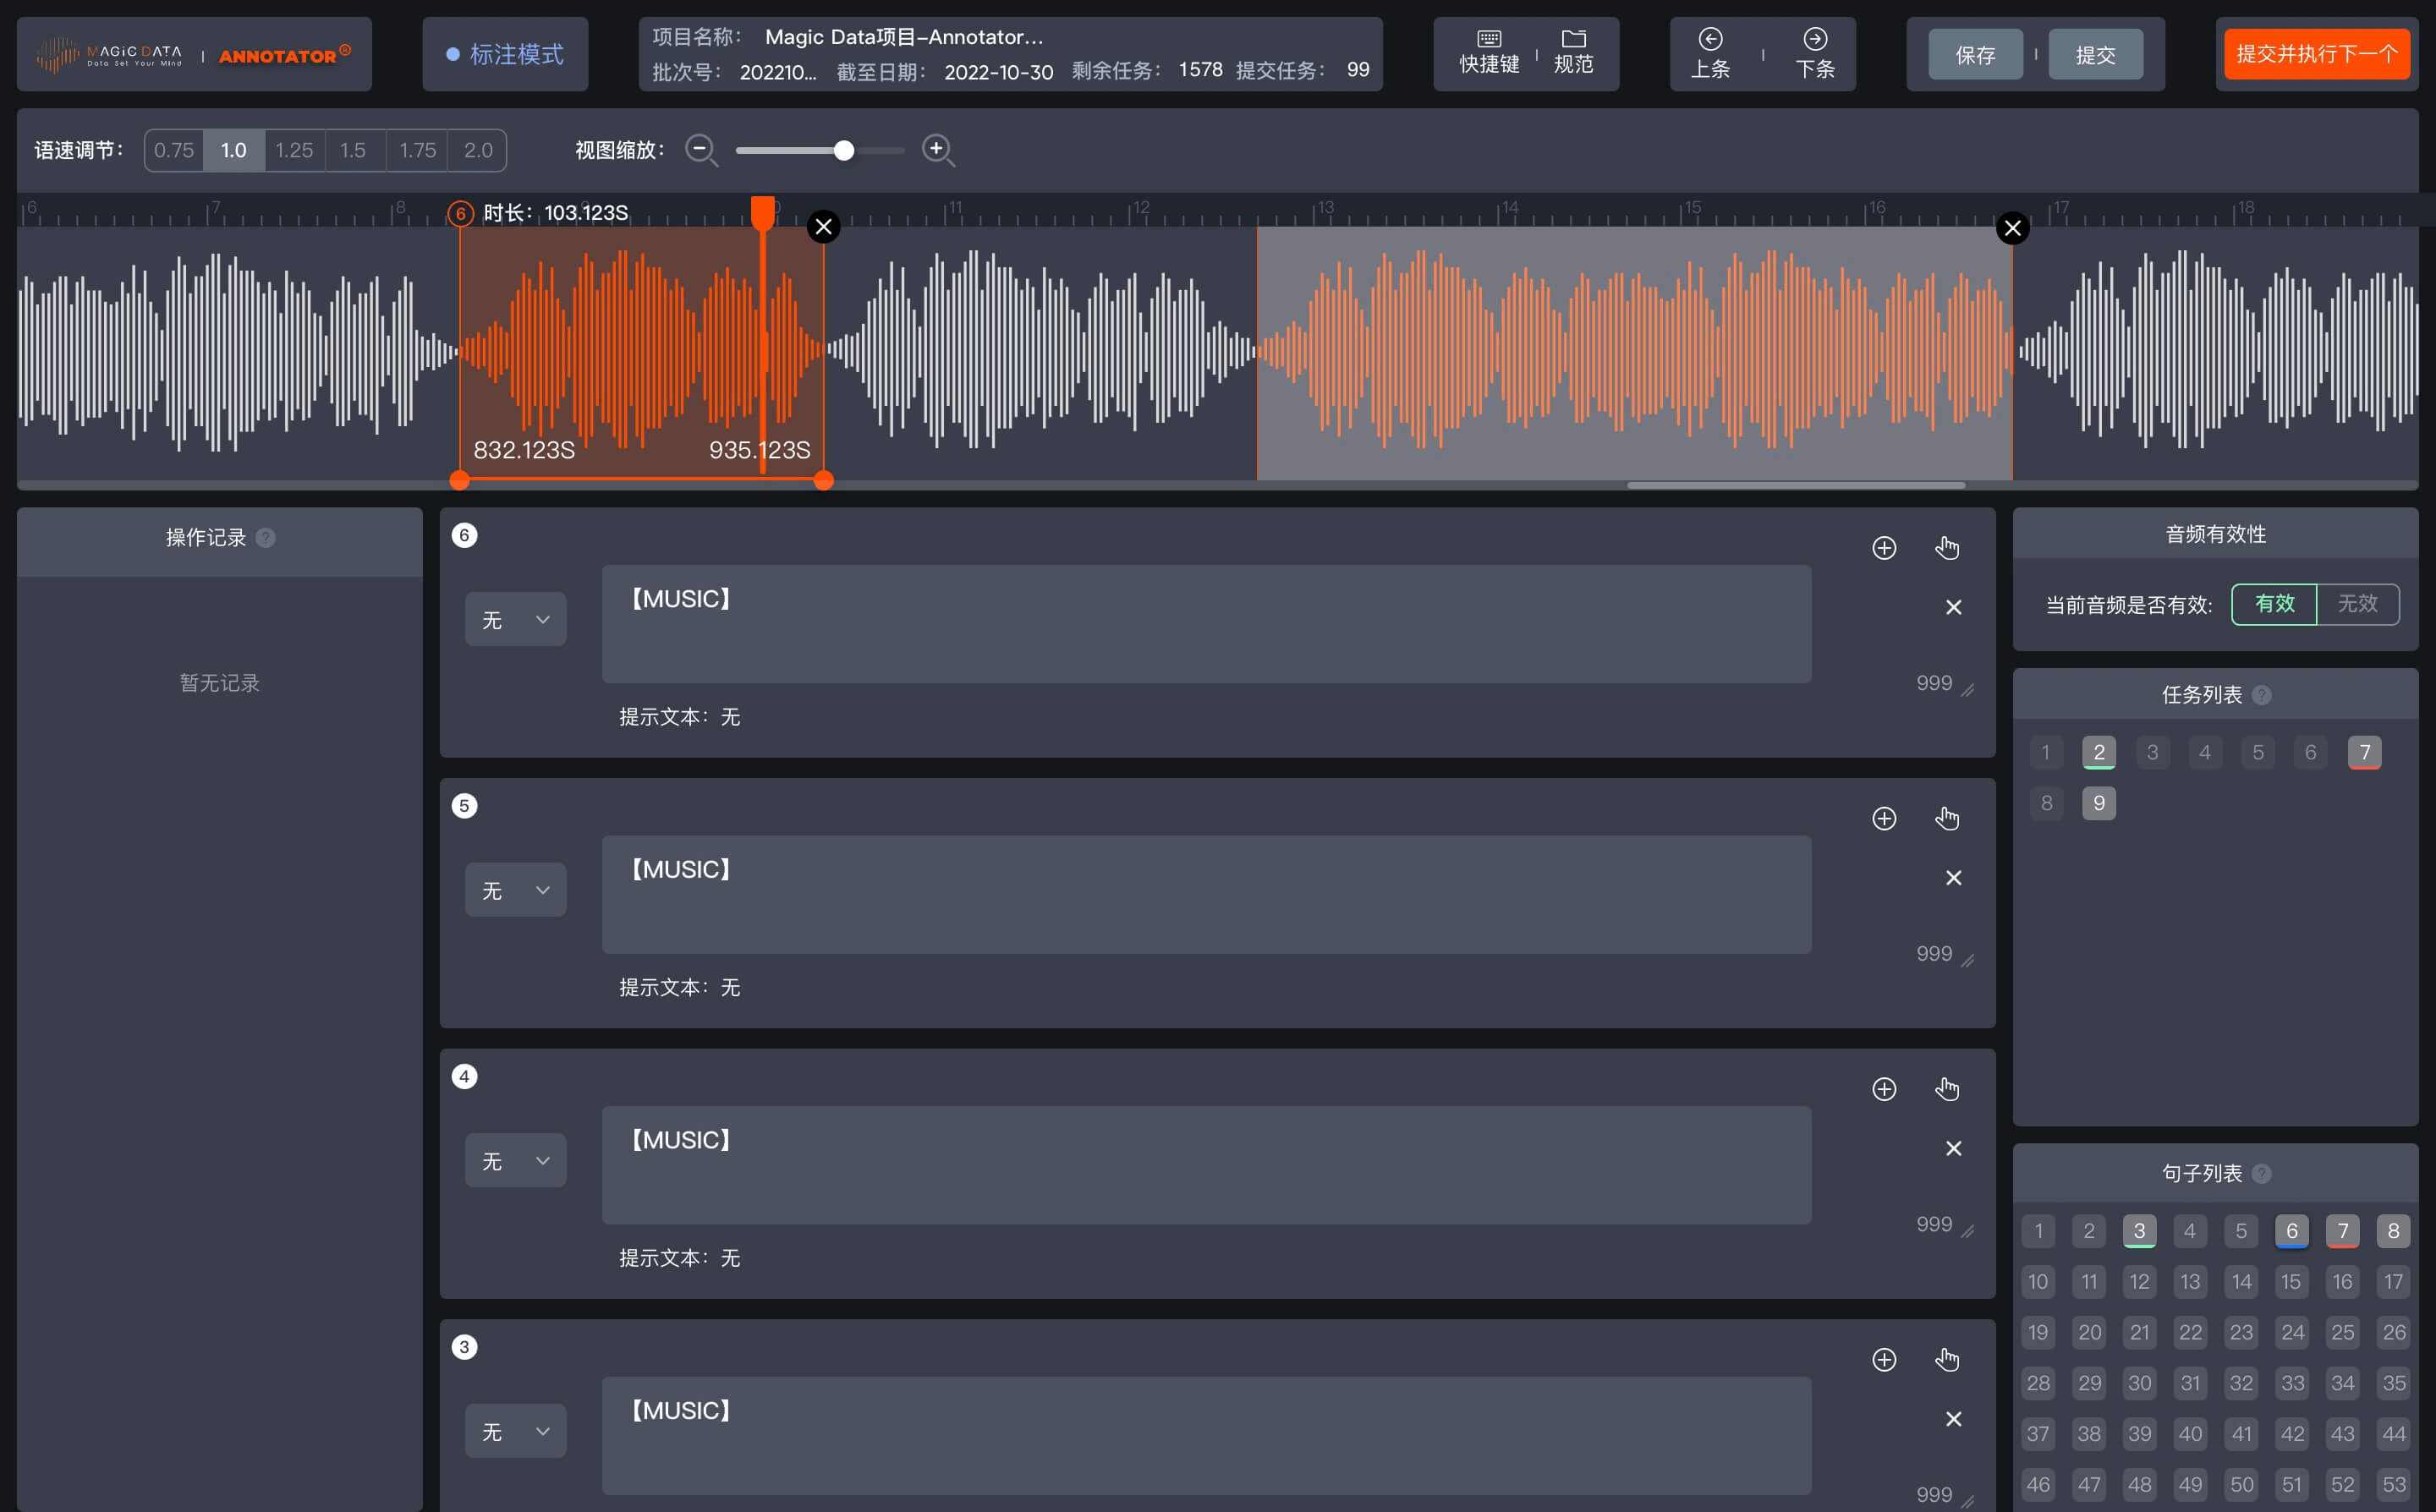Image resolution: width=2436 pixels, height=1512 pixels.
Task: Remove the selected orange waveform region
Action: [x=823, y=227]
